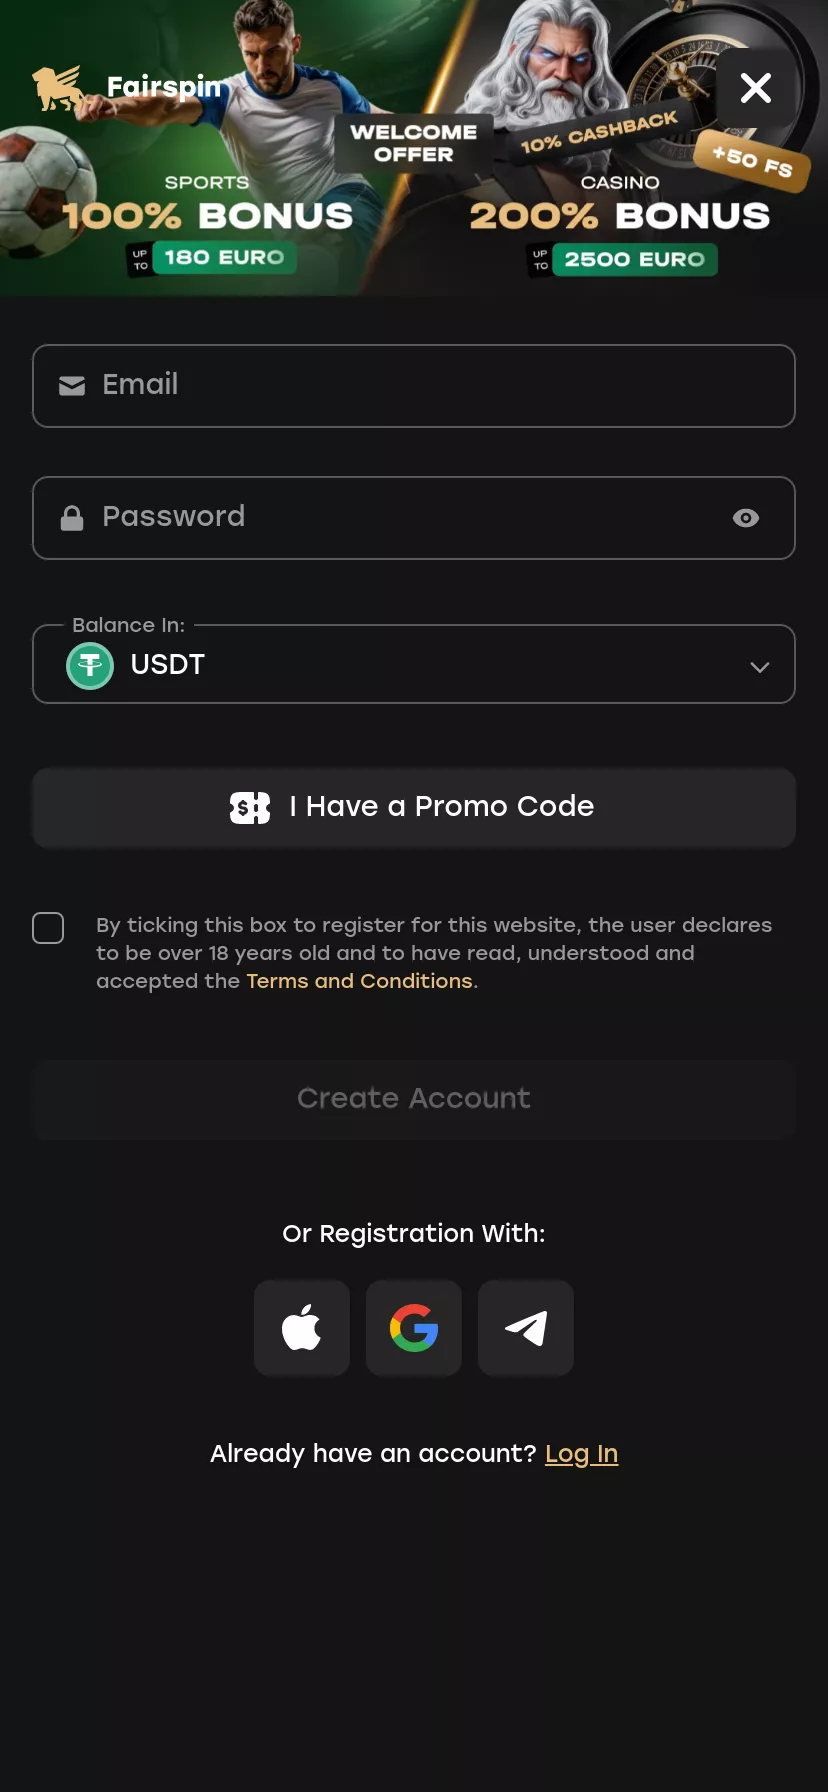Viewport: 828px width, 1792px height.
Task: Register using the Google icon
Action: coord(414,1328)
